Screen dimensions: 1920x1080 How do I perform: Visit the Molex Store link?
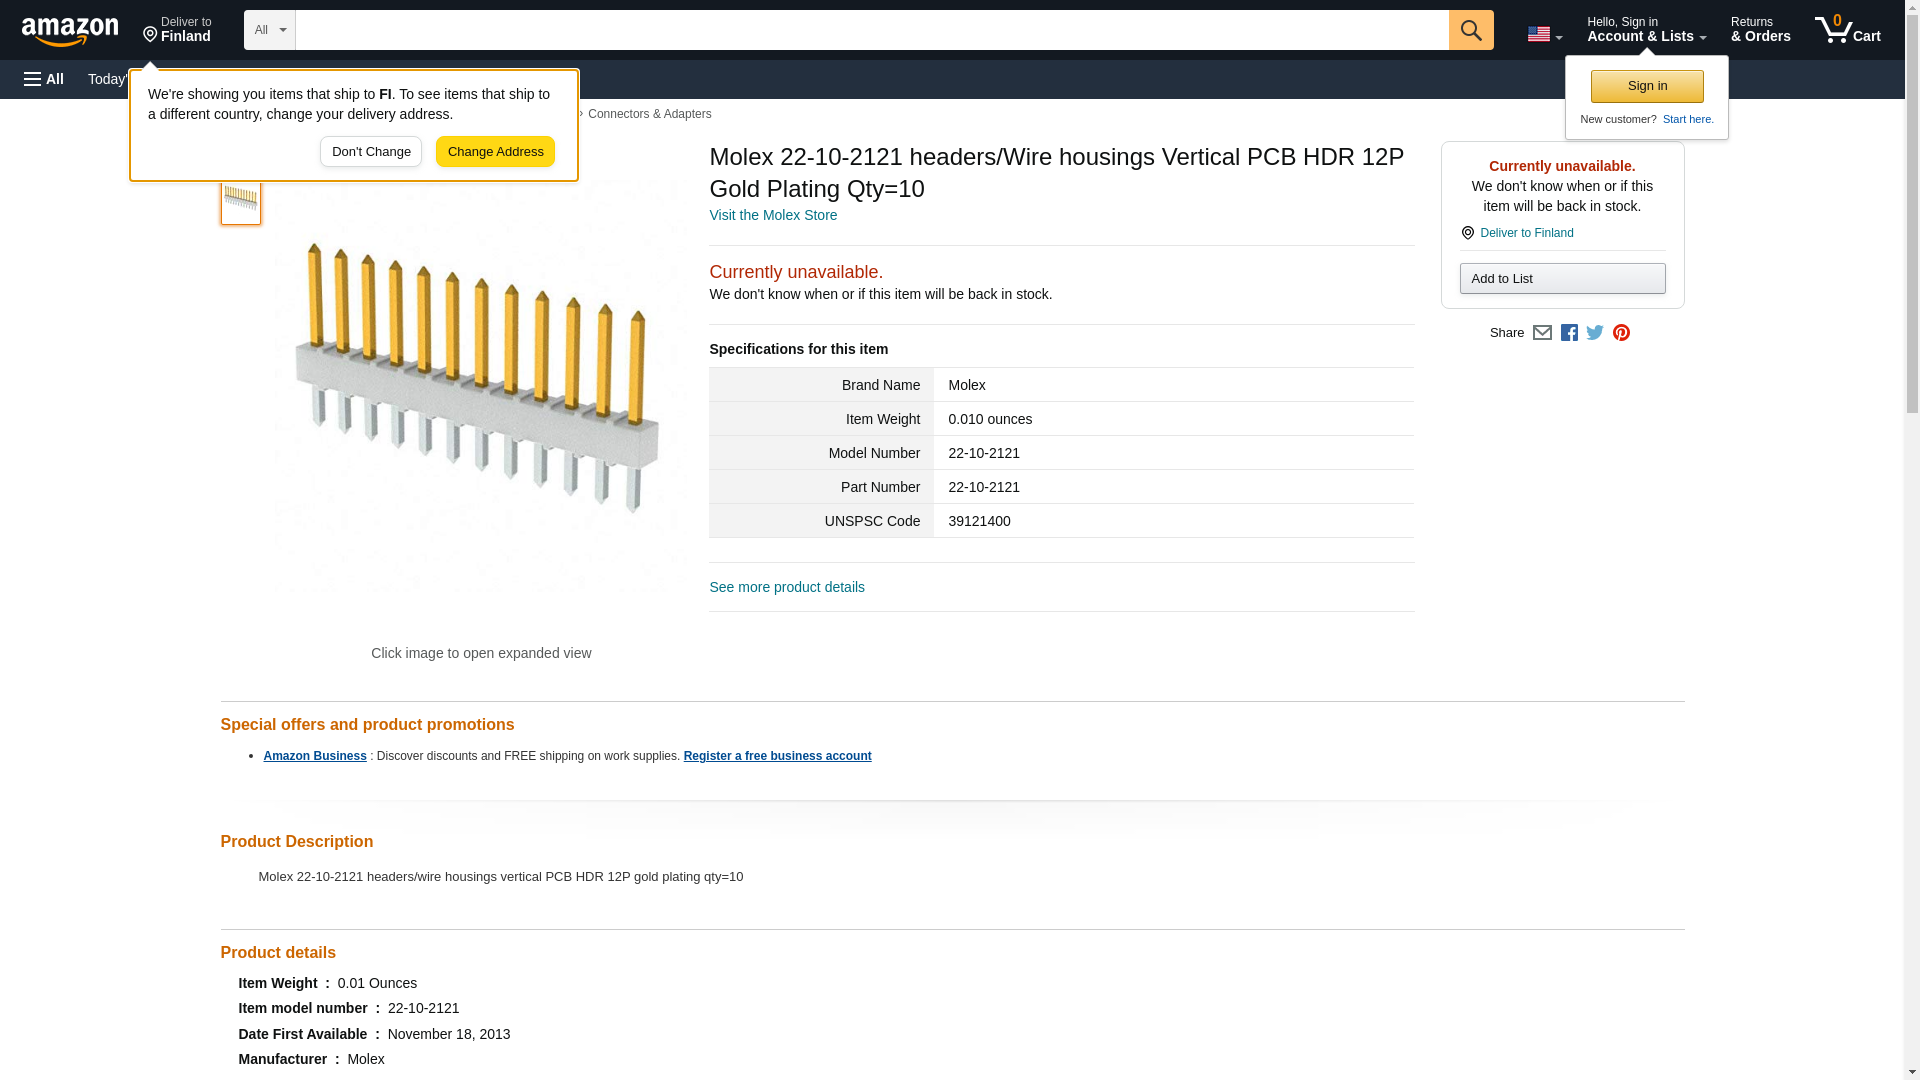point(773,215)
